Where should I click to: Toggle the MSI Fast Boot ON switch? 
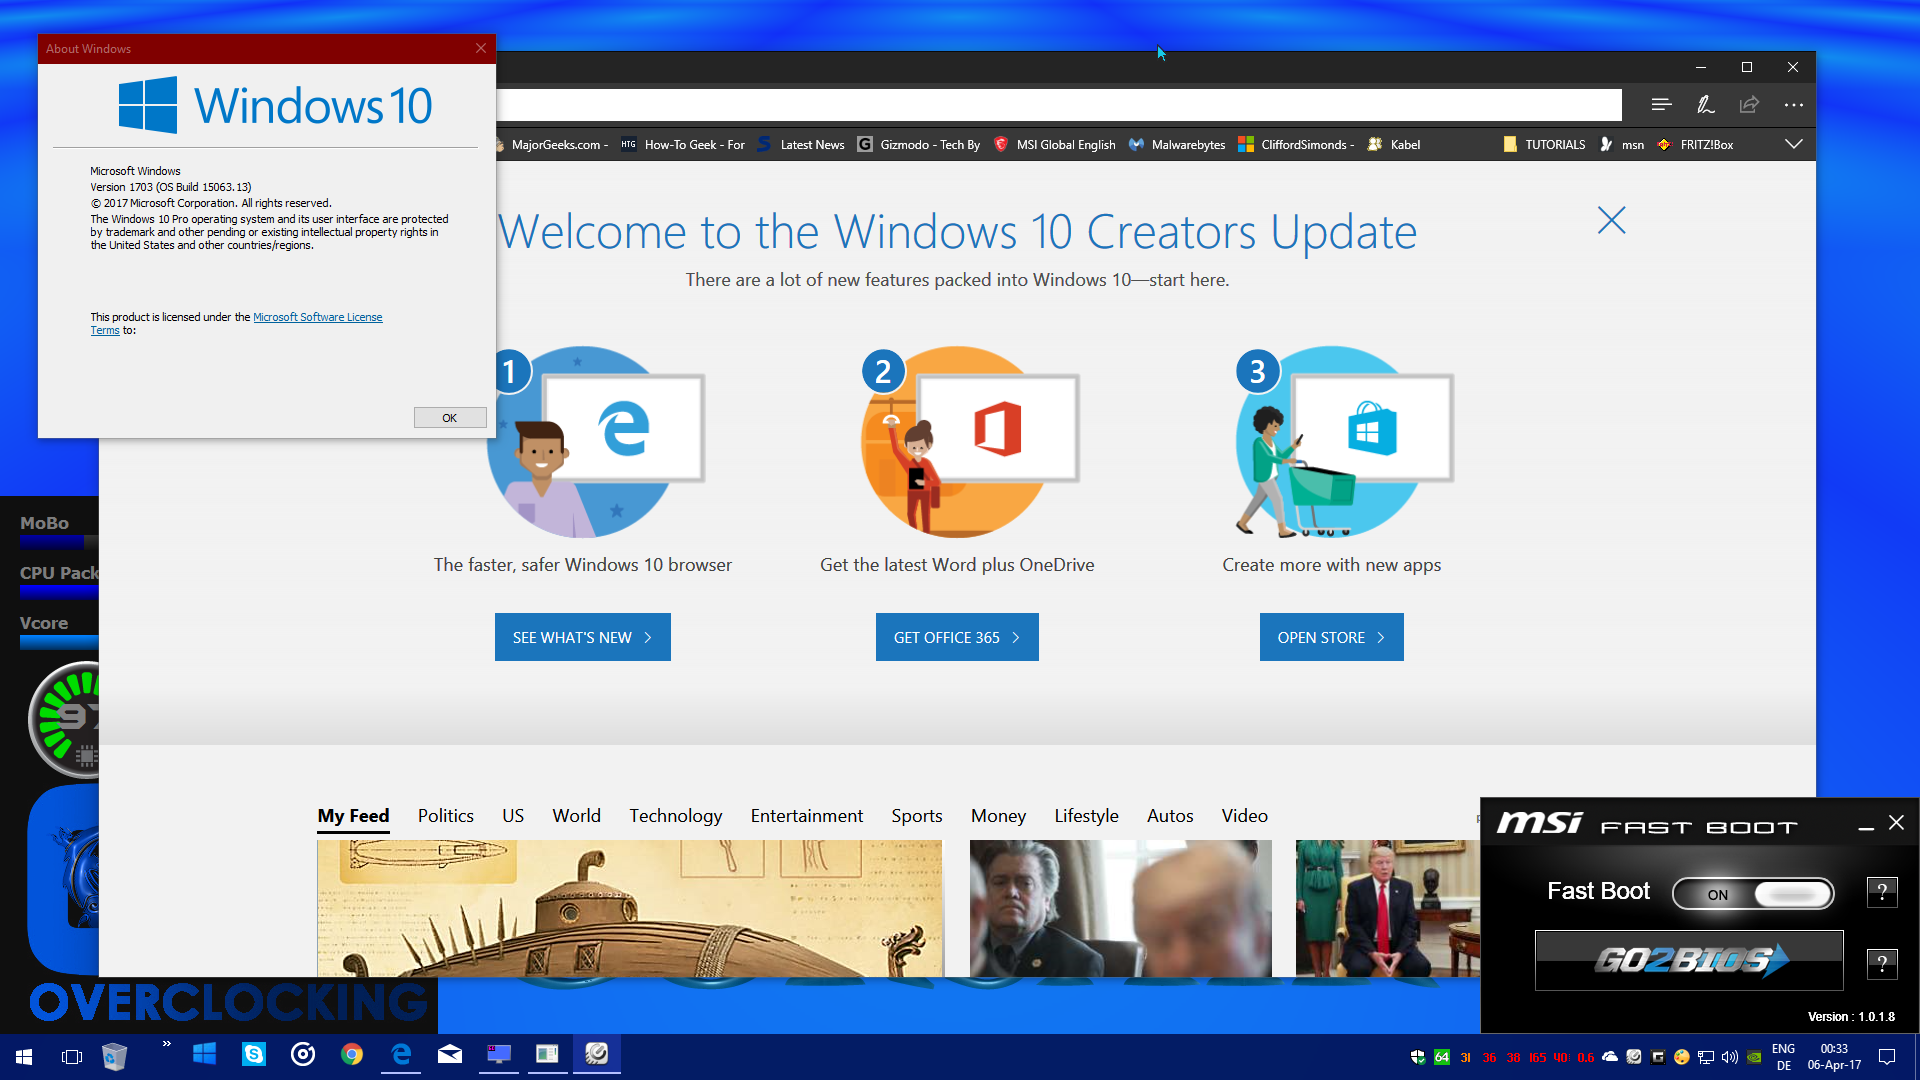pos(1753,894)
